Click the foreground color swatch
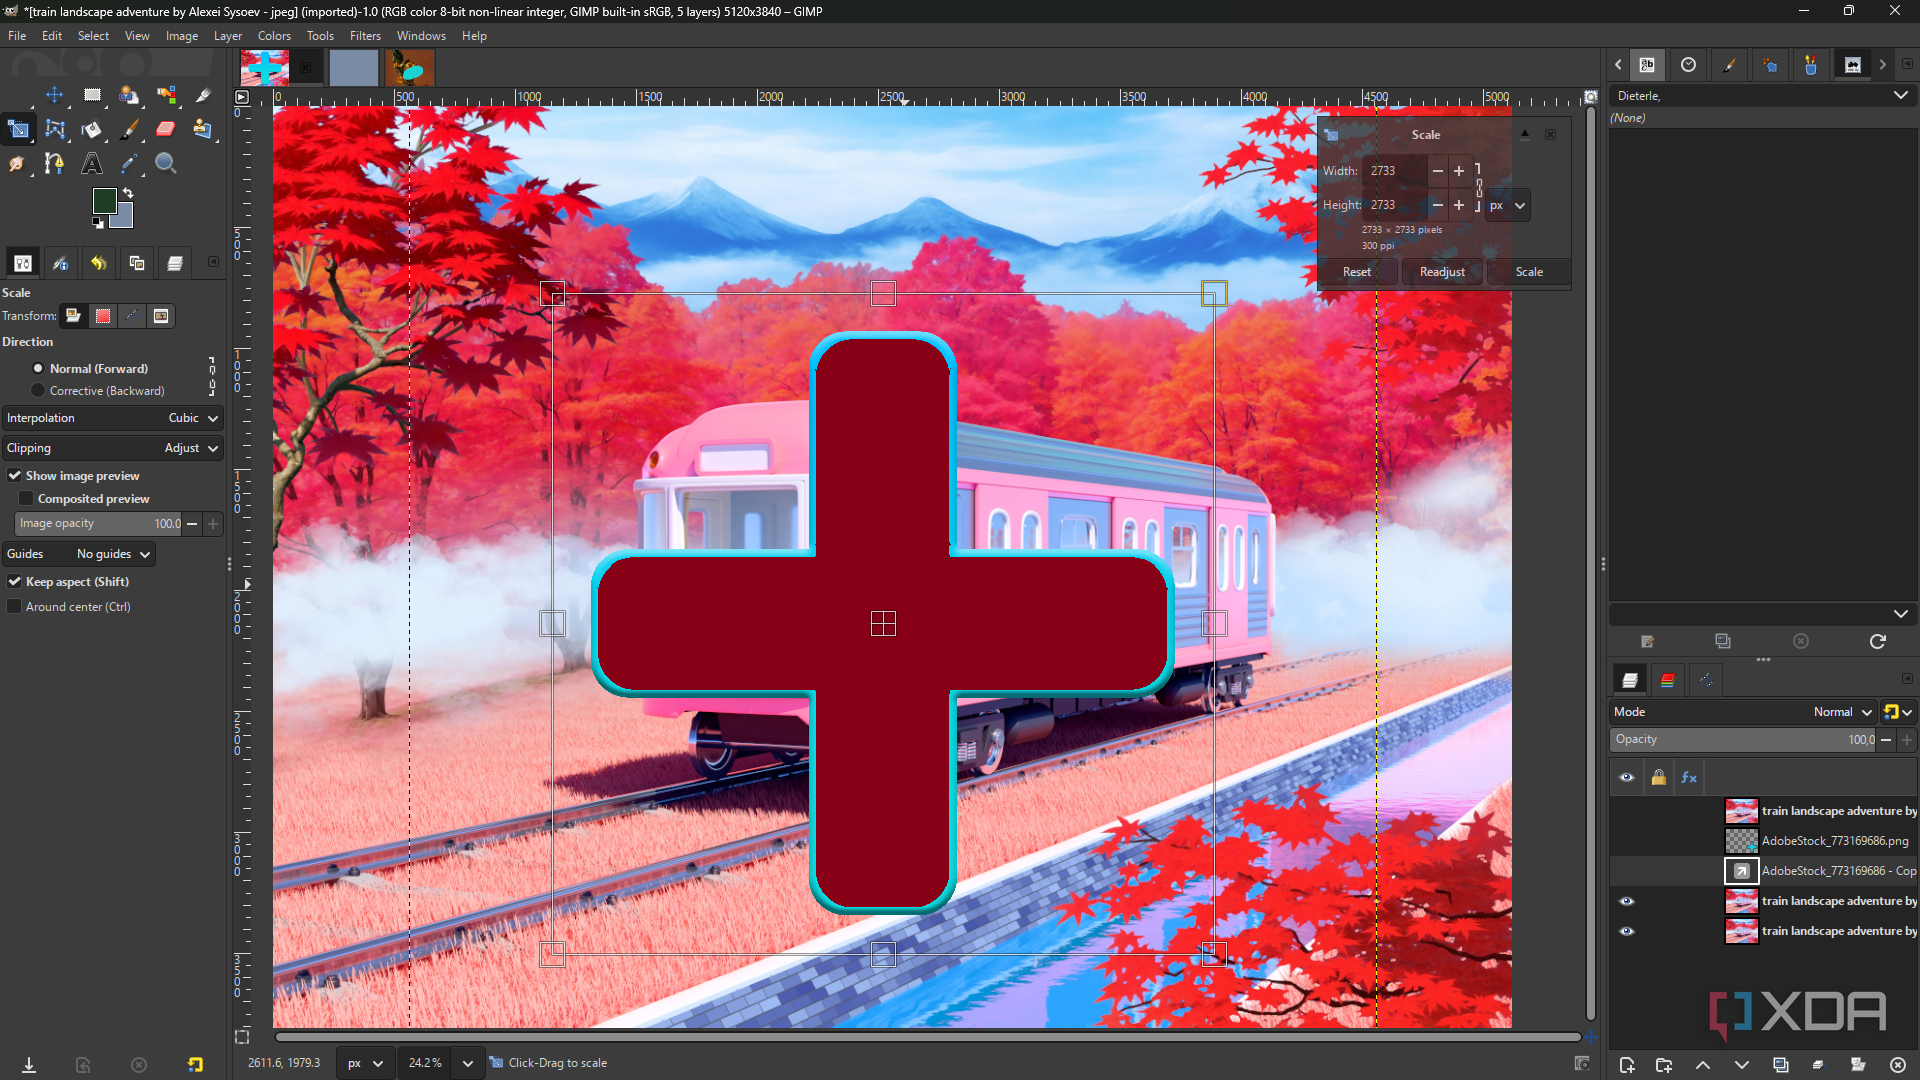 [x=104, y=200]
